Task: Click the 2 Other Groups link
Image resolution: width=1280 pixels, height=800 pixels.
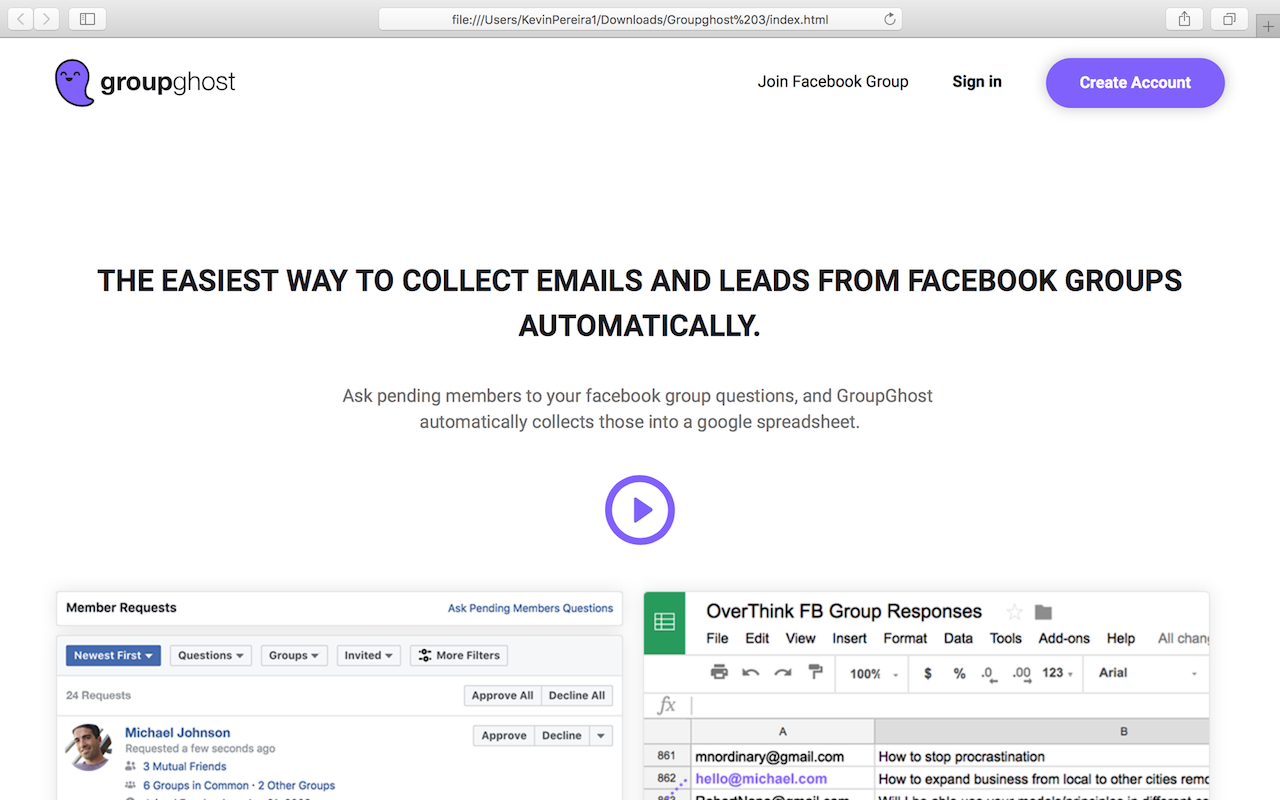Action: click(x=297, y=786)
